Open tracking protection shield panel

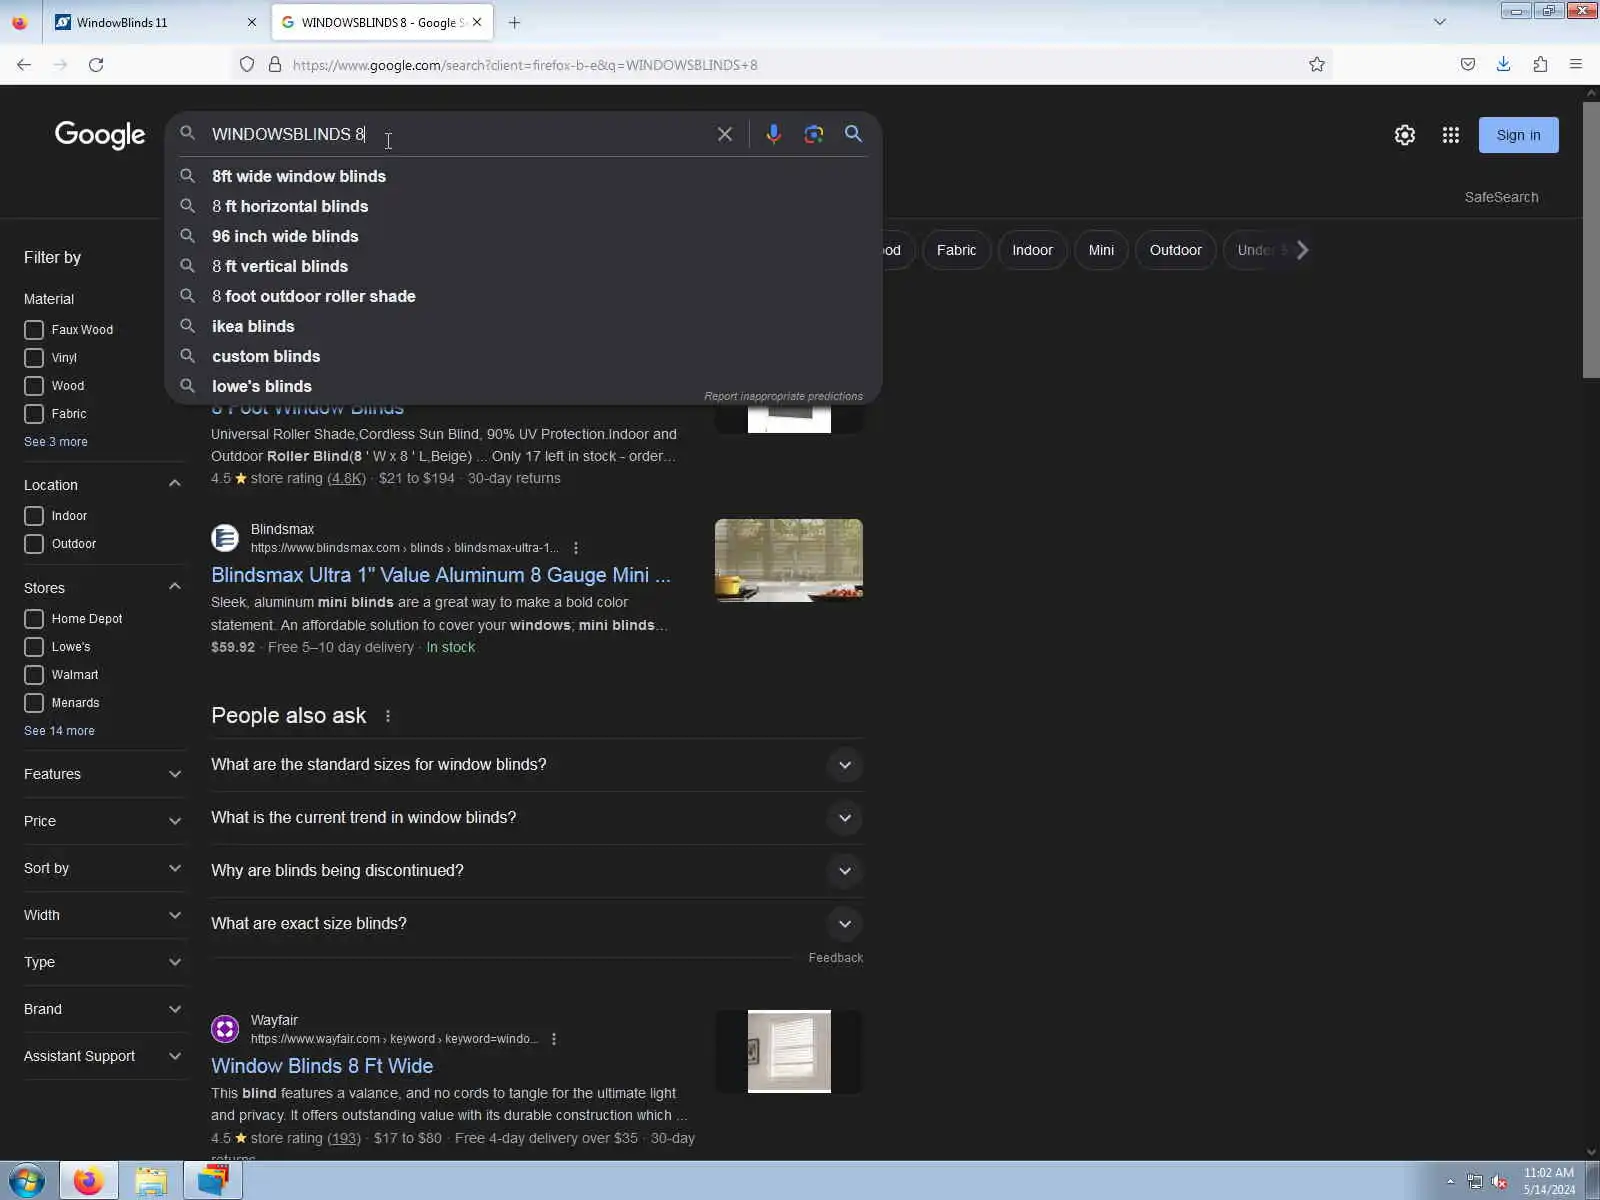tap(247, 65)
